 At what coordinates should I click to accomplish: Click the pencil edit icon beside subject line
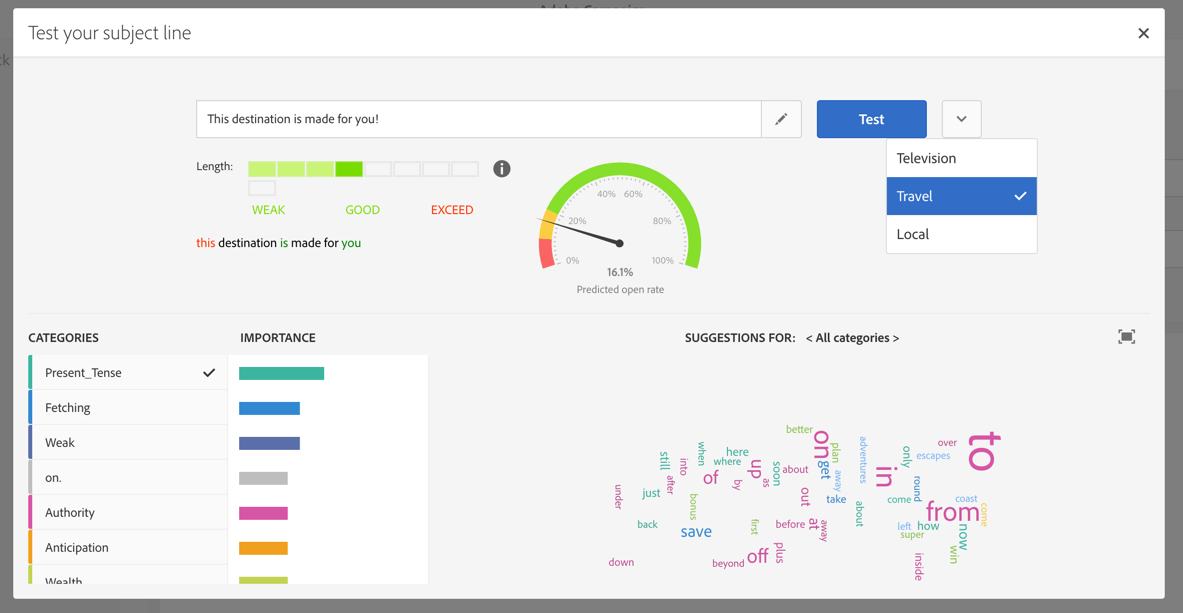tap(781, 119)
